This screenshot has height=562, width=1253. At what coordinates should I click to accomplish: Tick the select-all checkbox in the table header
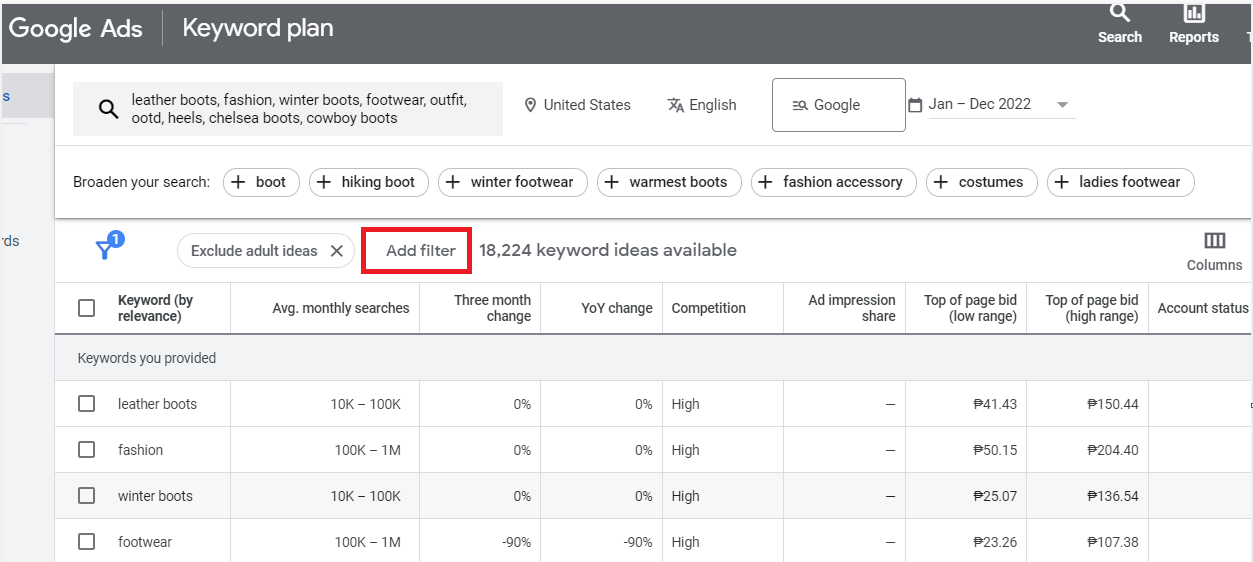click(x=87, y=308)
